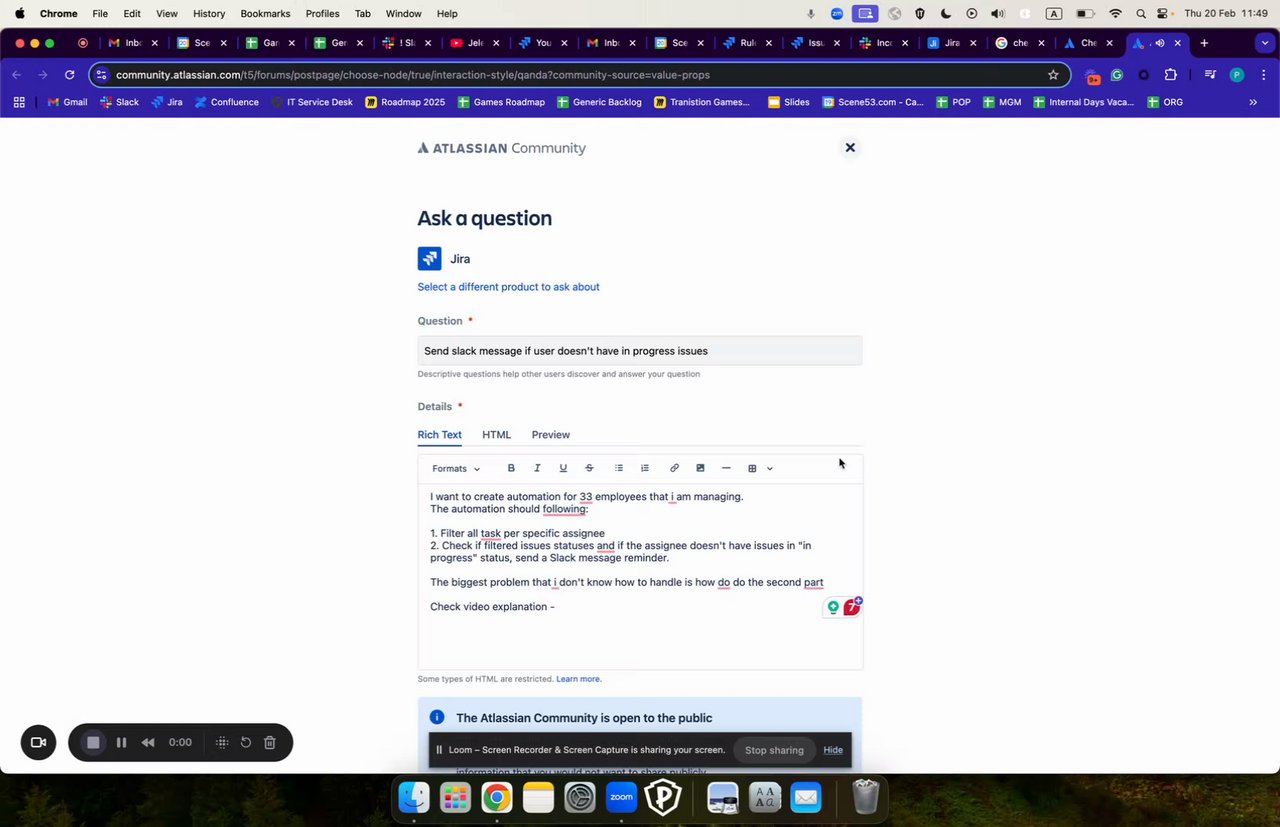Open the Apple menu
The image size is (1280, 827).
[19, 14]
